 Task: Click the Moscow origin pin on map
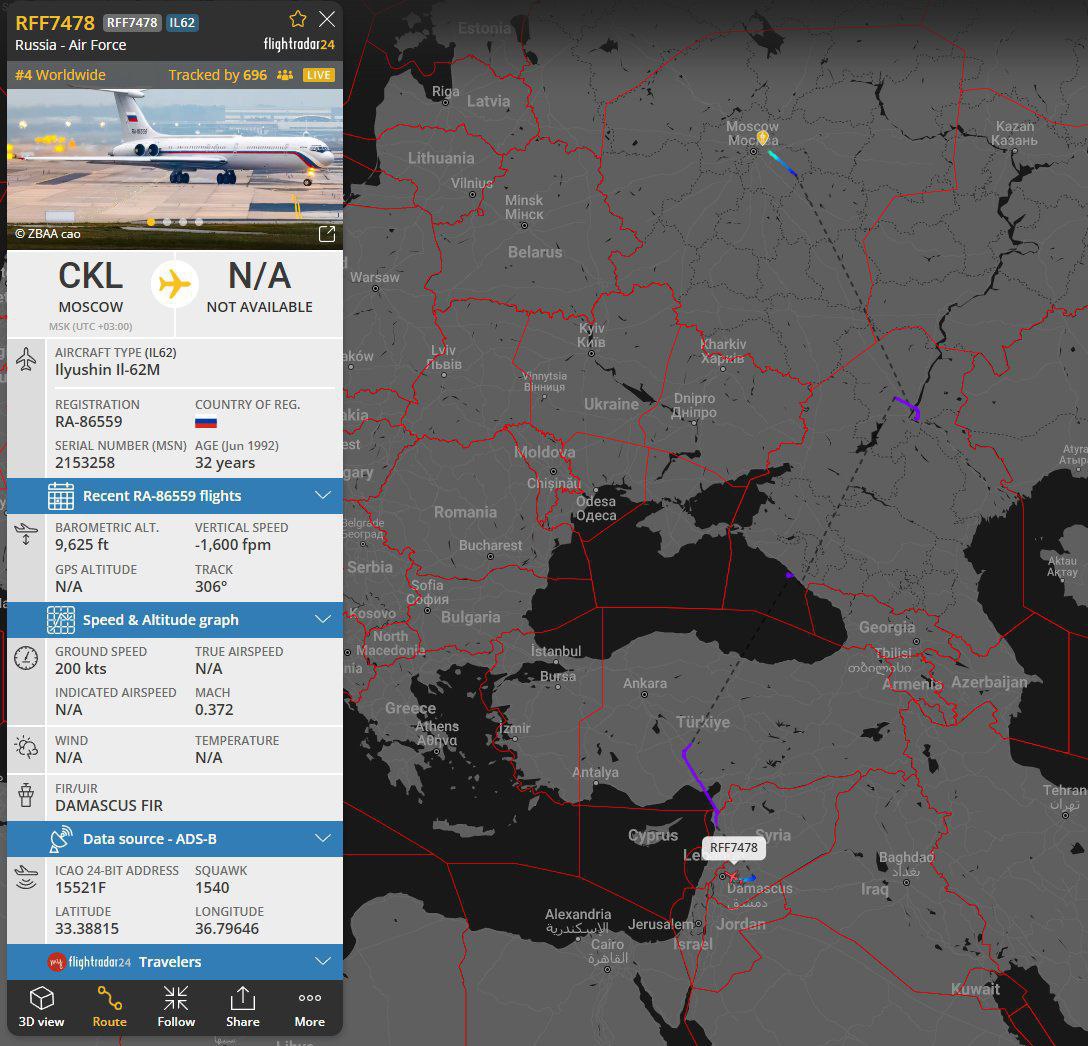click(762, 137)
